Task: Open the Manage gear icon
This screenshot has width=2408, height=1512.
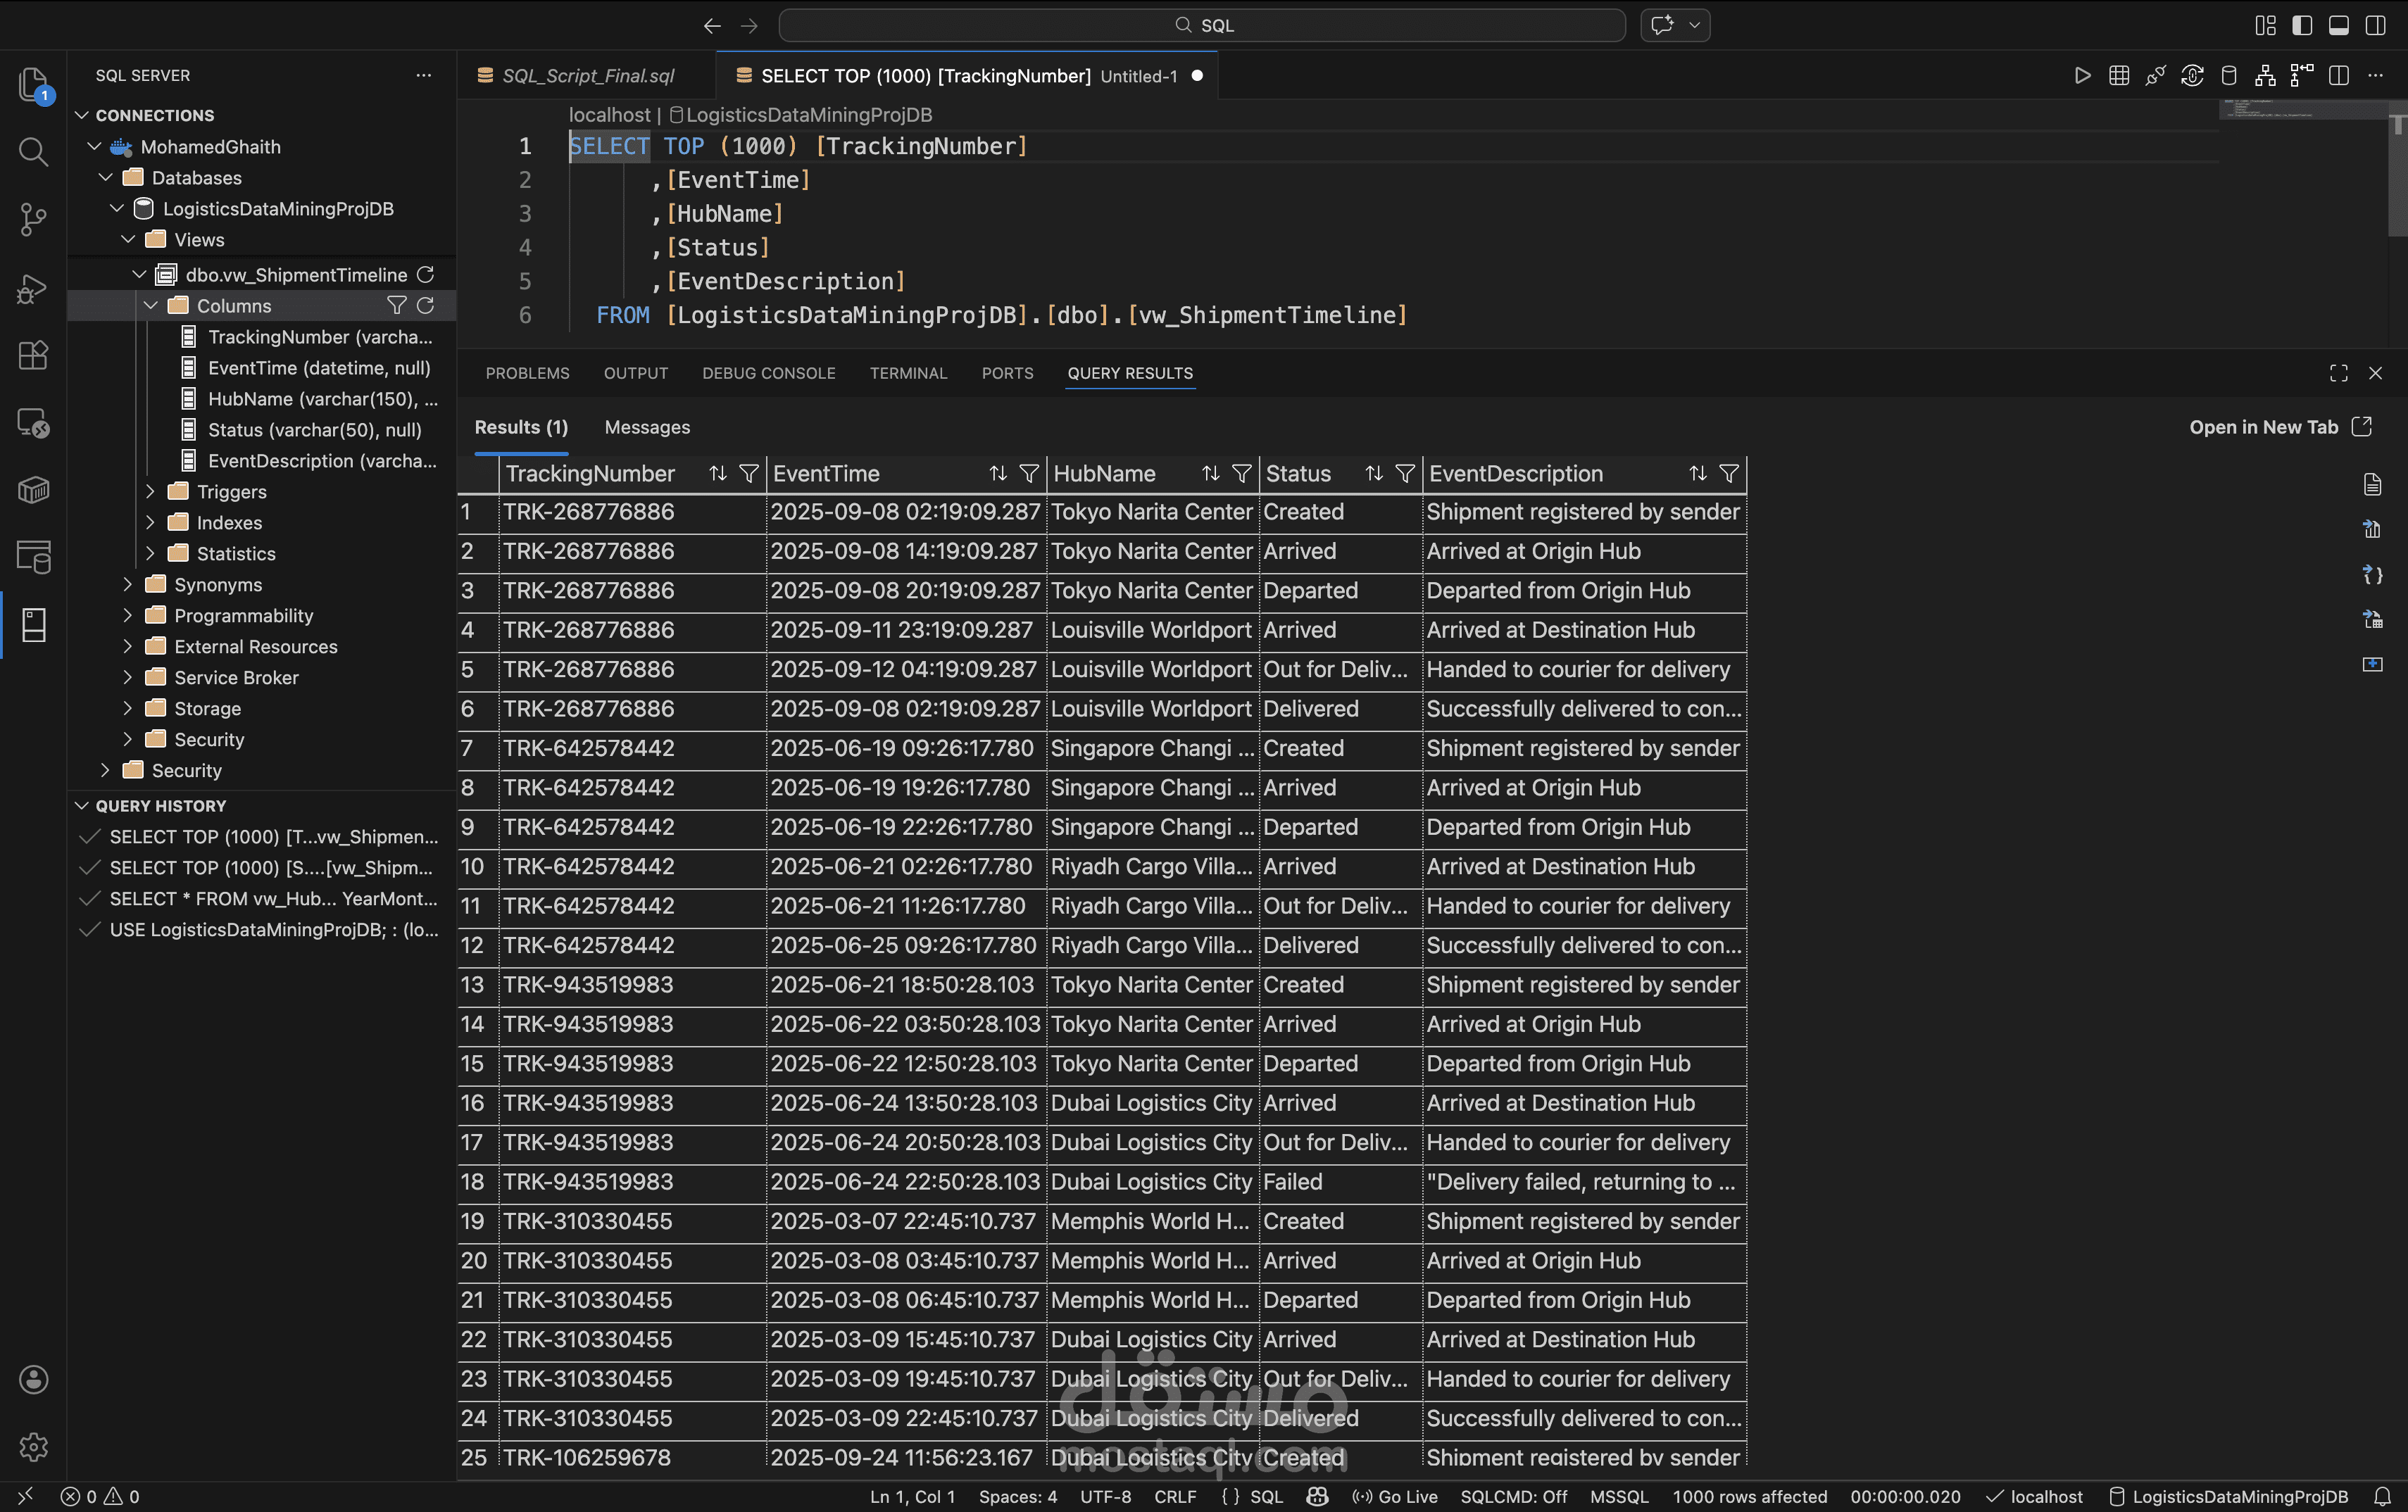Action: click(x=33, y=1446)
